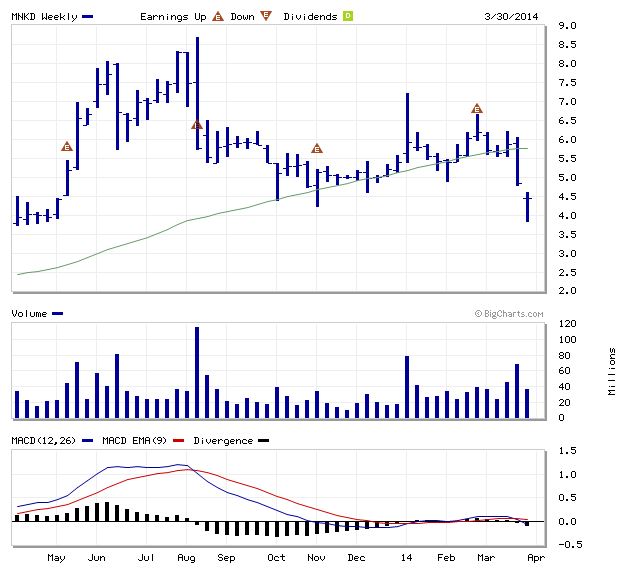Select the earnings marker on the chart near November

coord(317,149)
